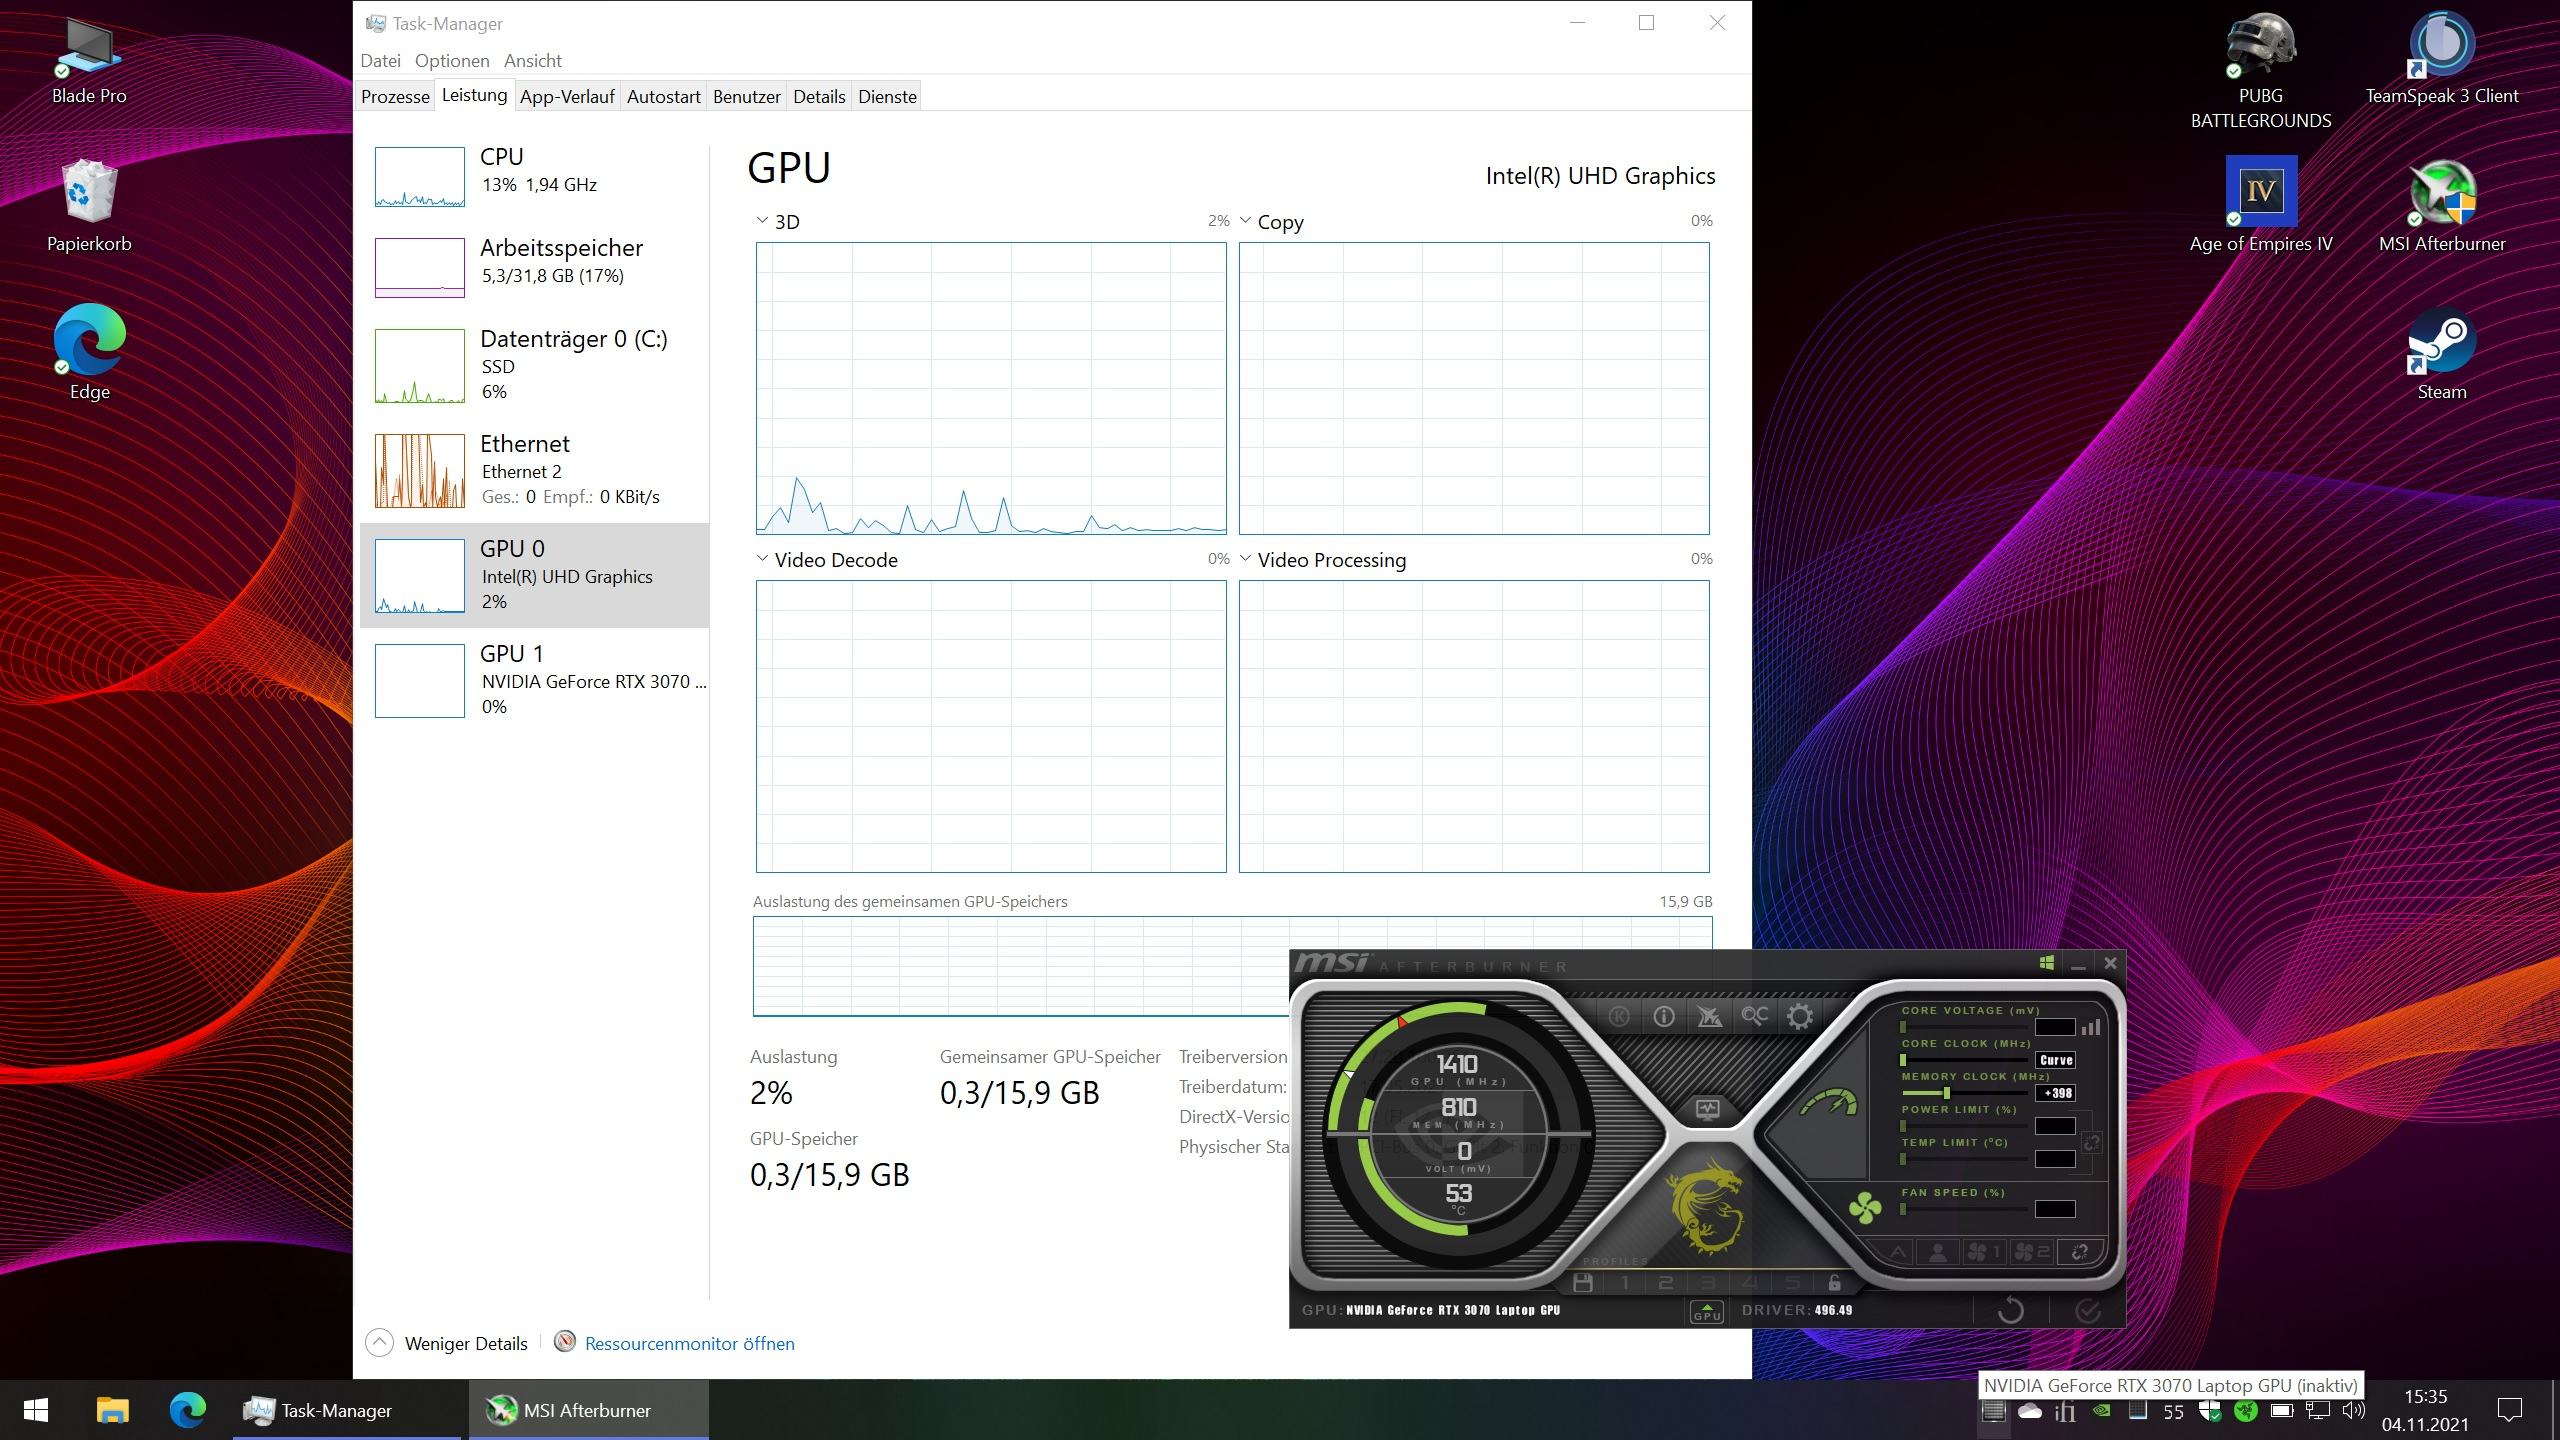The height and width of the screenshot is (1440, 2560).
Task: Click Afterburner voltage curve bars icon
Action: (x=2091, y=1027)
